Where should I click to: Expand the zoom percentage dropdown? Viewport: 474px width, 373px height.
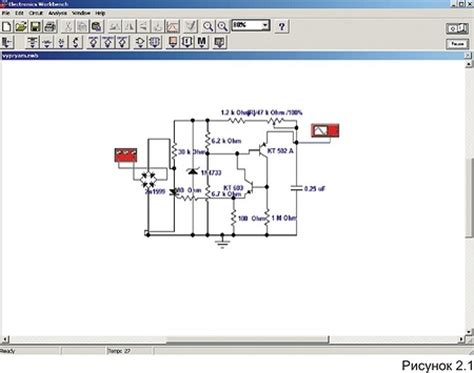click(265, 25)
